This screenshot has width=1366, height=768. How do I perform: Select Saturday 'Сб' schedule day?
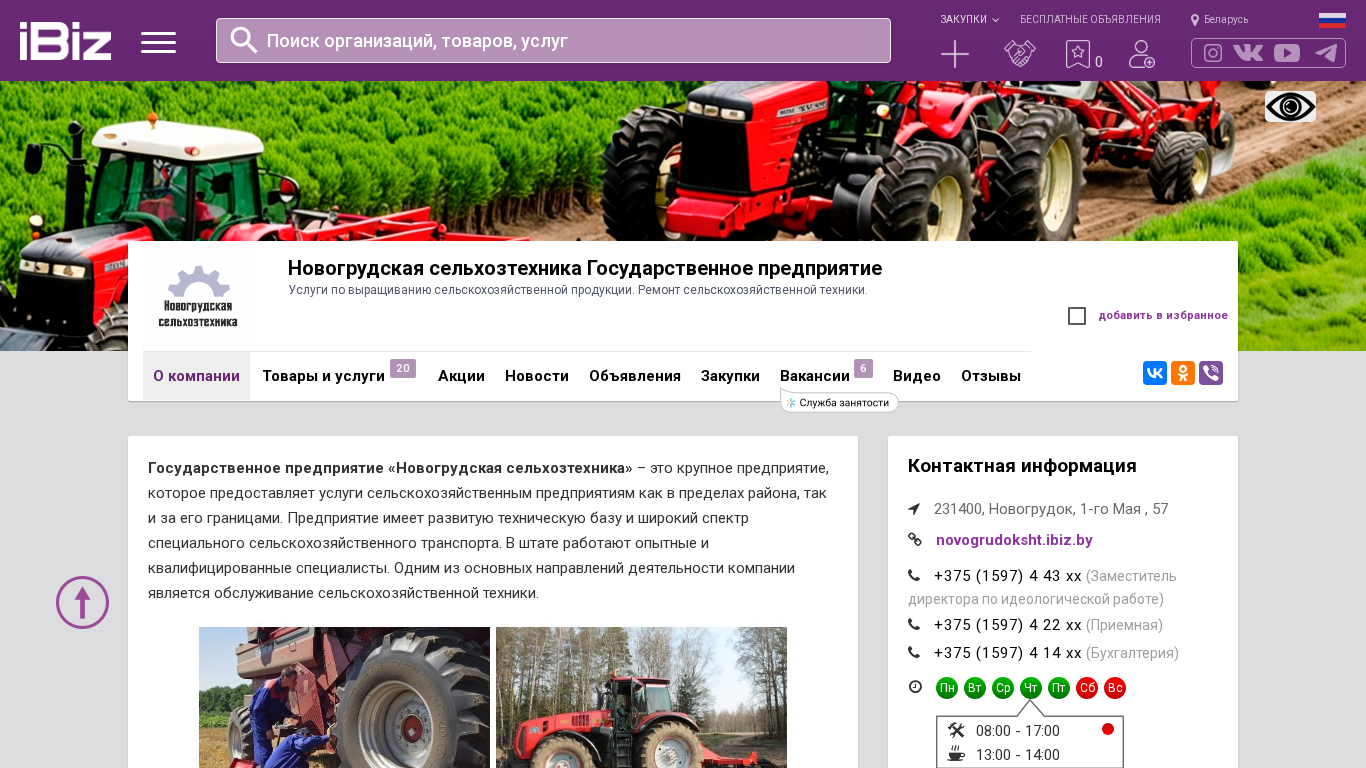(x=1087, y=688)
